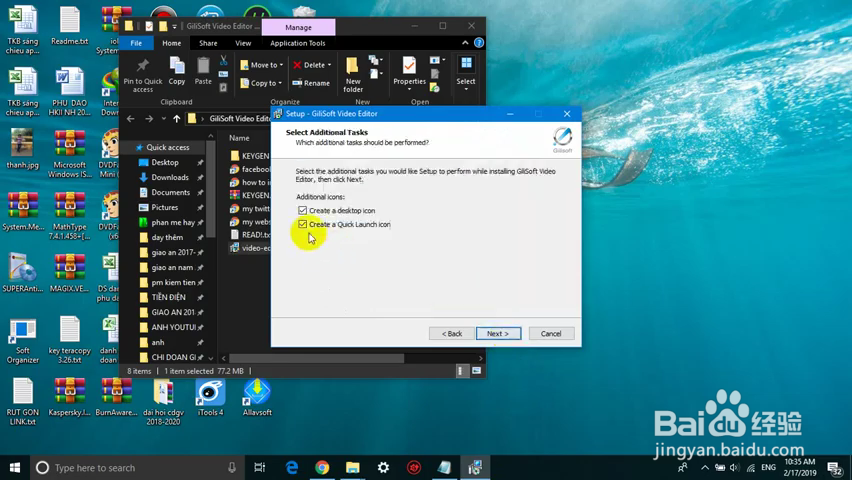Select Allavsoft desktop icon
Viewport: 852px width, 480px height.
pos(257,397)
